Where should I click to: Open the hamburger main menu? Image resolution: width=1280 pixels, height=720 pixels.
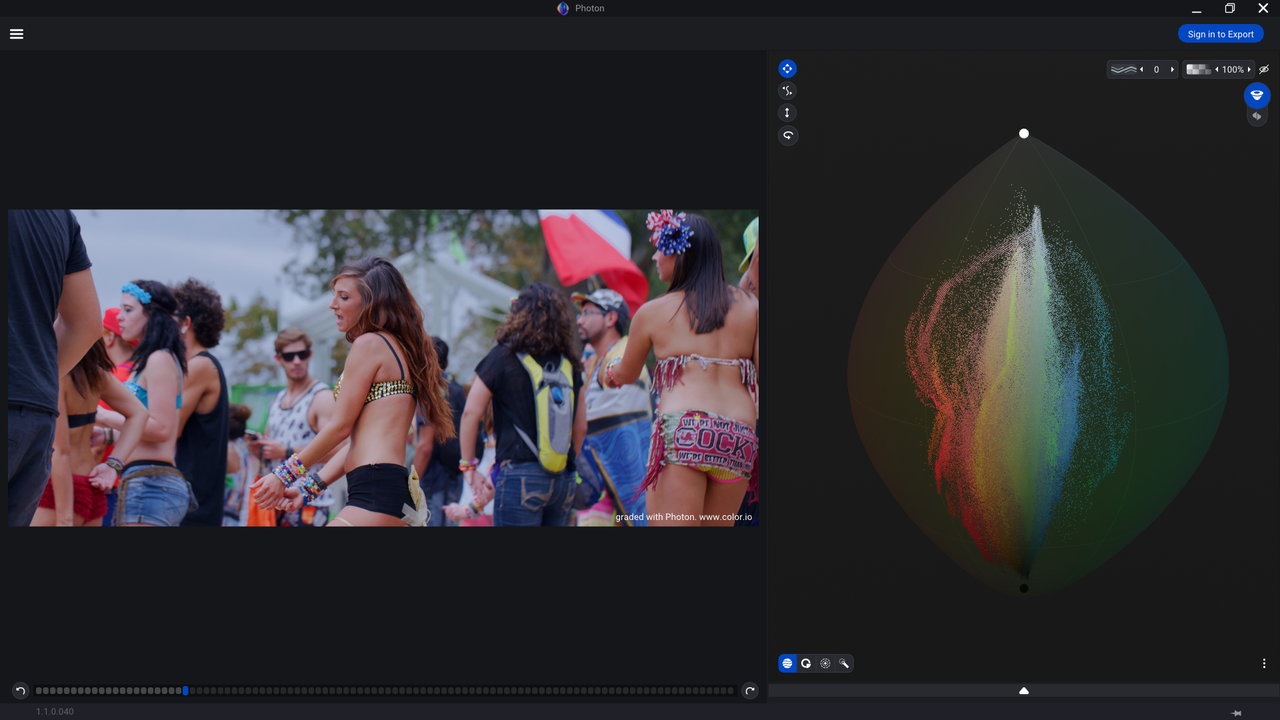16,34
